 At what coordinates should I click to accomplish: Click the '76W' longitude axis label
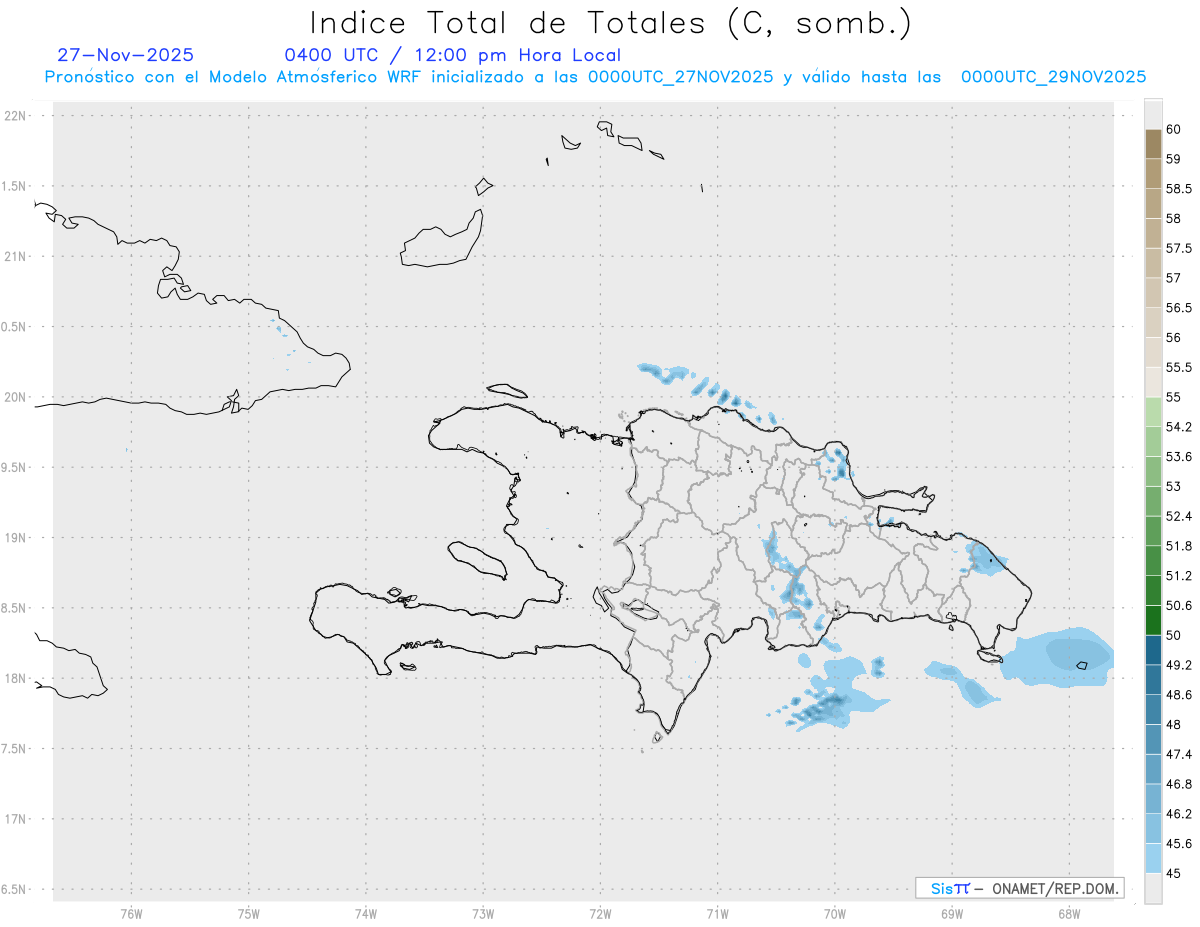(x=131, y=913)
